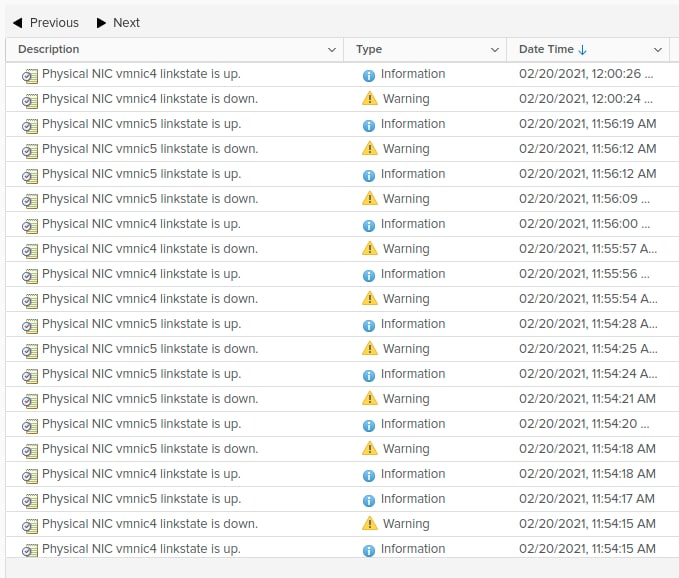Click the event icon of the 11:55:56 row
This screenshot has height=578, width=679.
tap(30, 276)
